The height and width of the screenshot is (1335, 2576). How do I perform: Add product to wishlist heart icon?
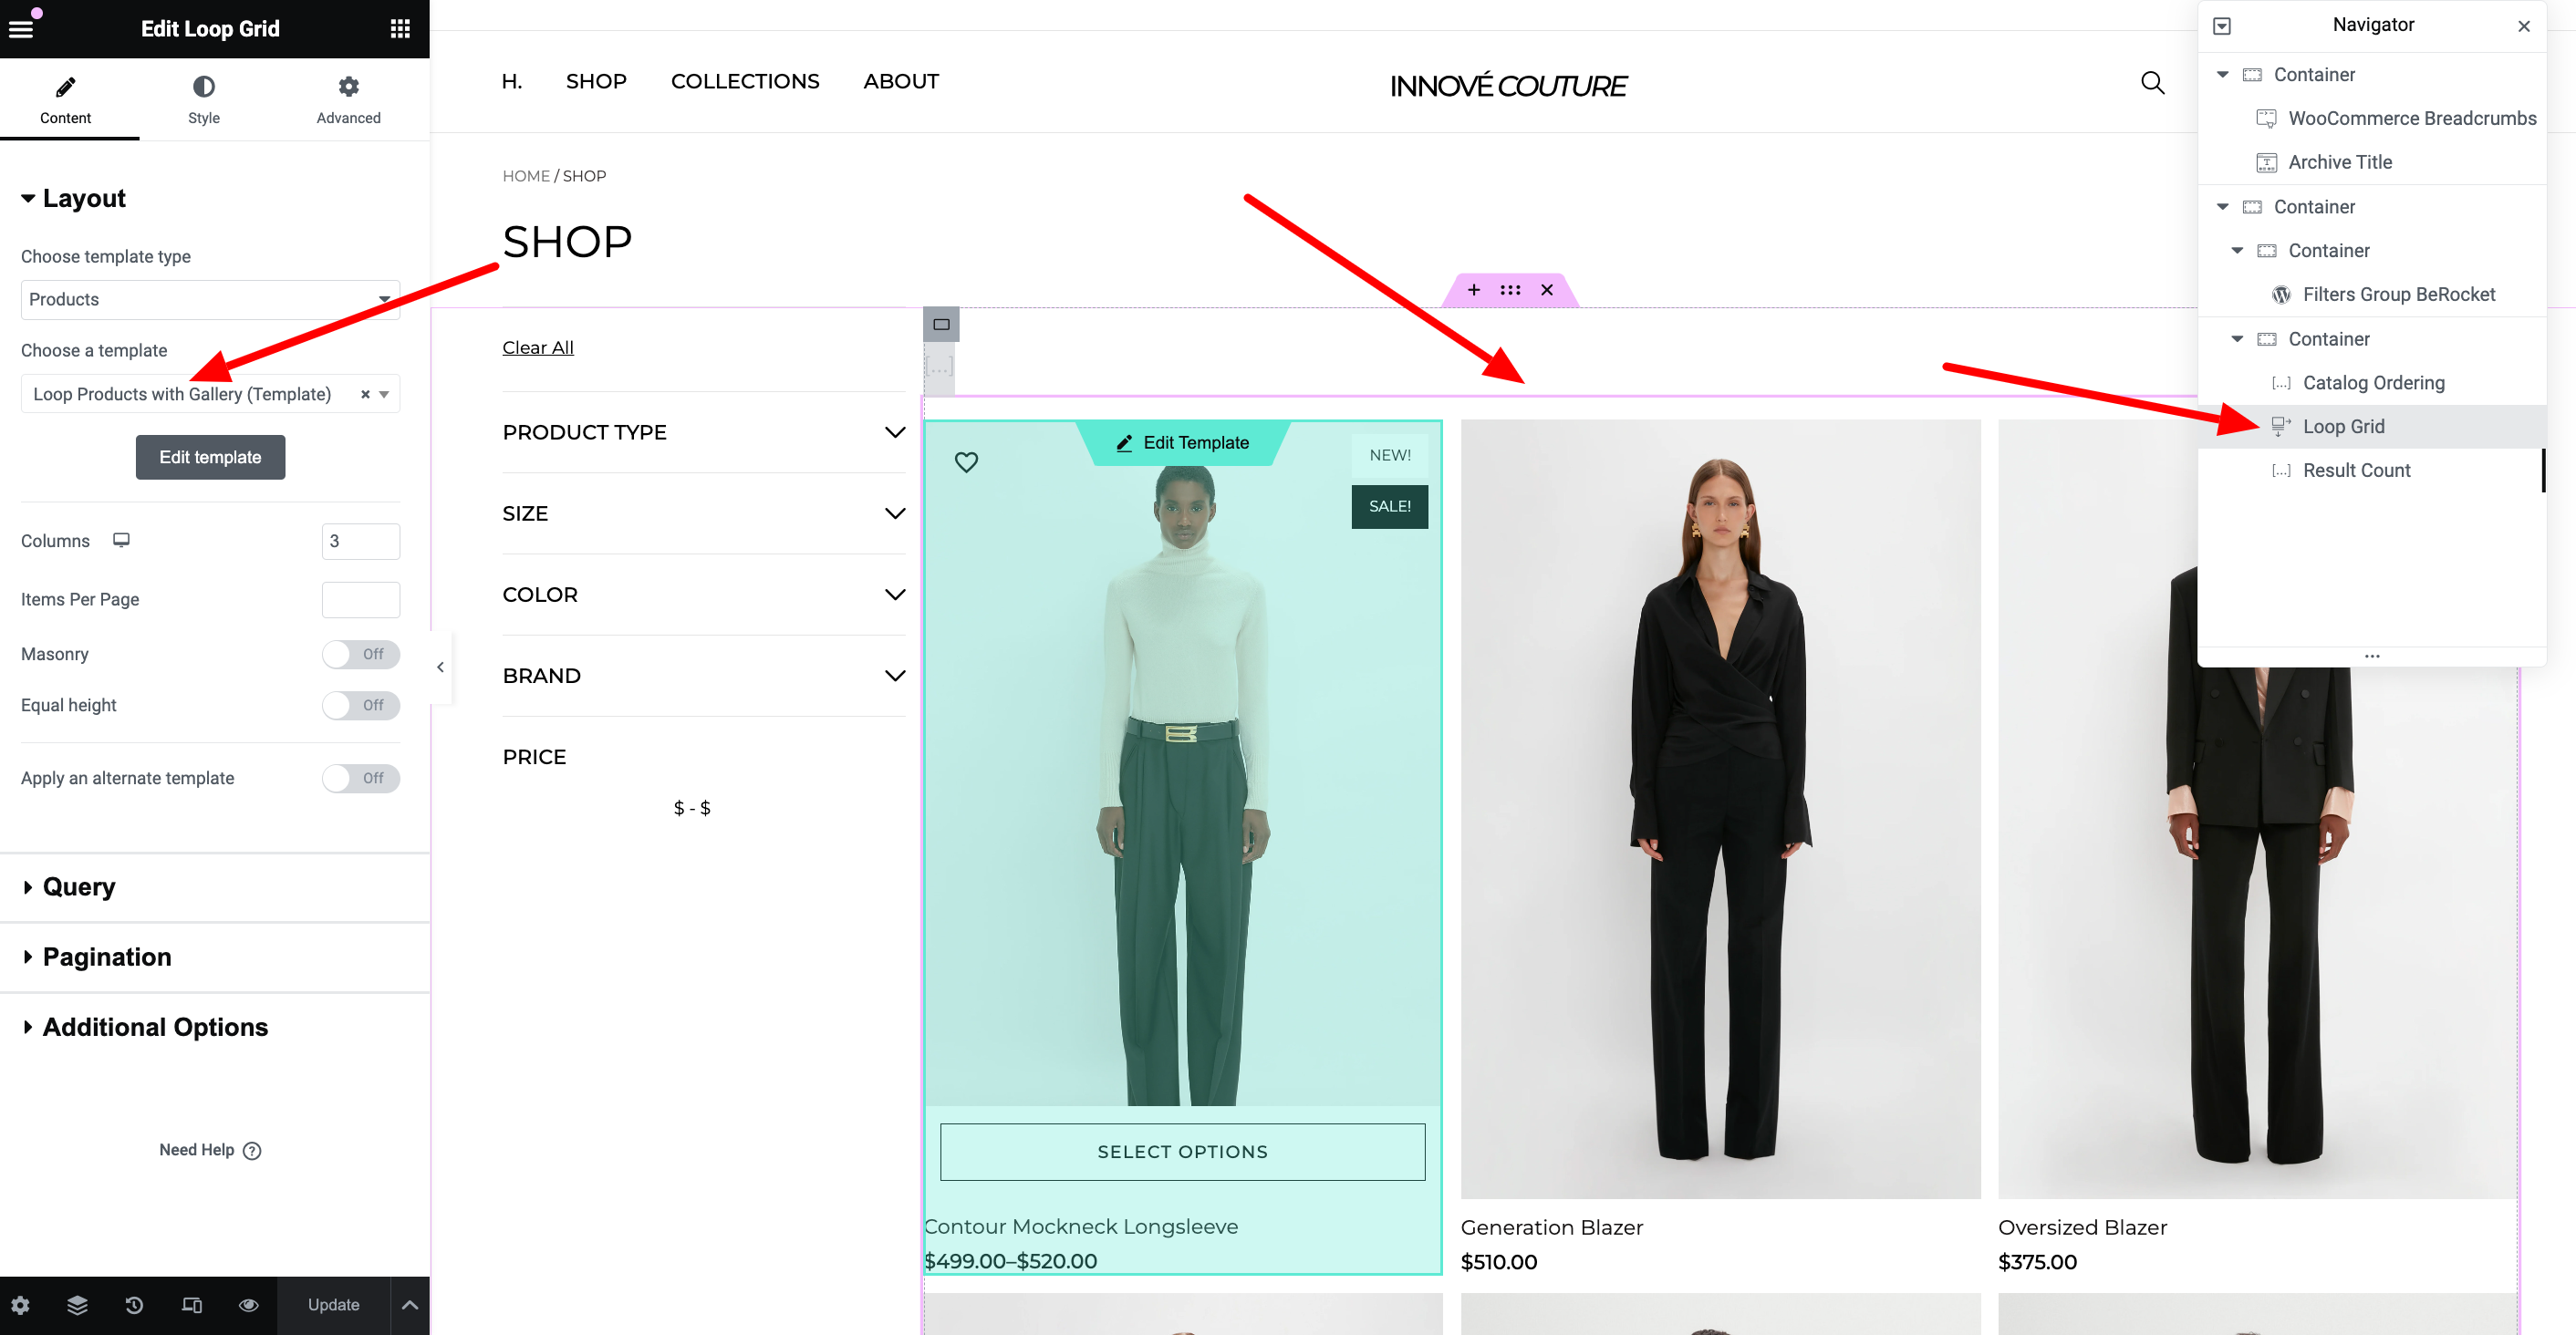[x=966, y=462]
